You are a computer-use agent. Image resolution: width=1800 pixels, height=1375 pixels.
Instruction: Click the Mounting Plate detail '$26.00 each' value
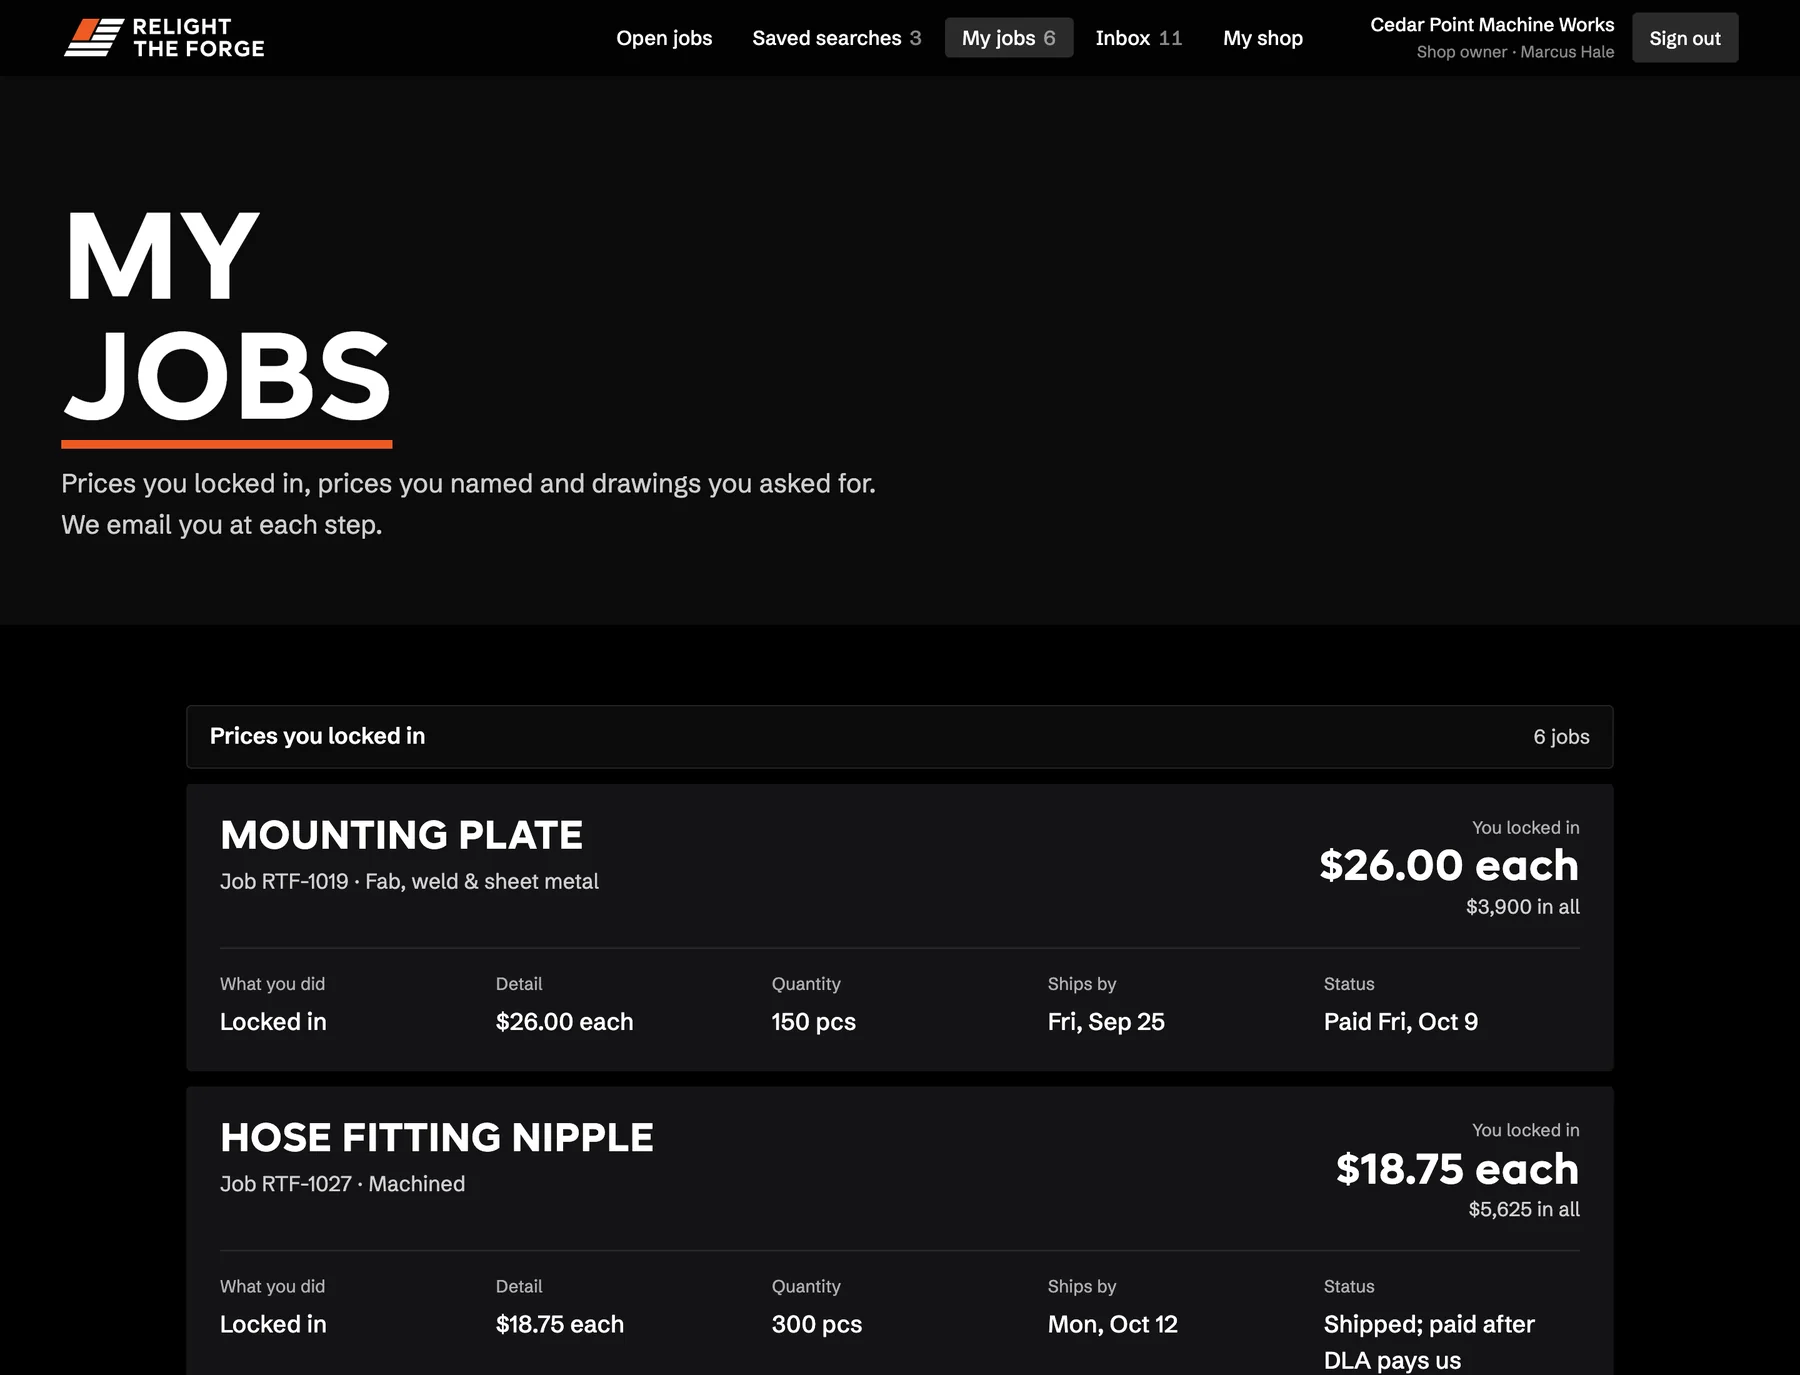(x=564, y=1022)
